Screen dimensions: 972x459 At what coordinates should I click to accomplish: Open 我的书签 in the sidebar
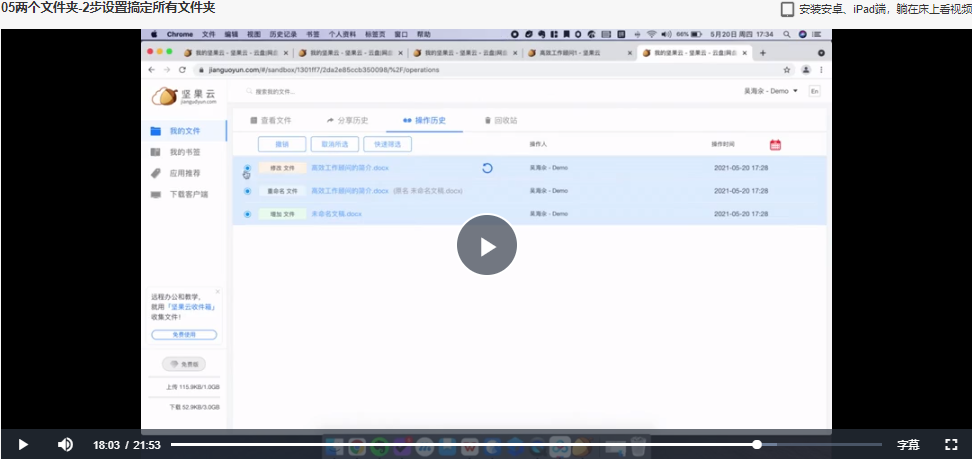(x=184, y=152)
